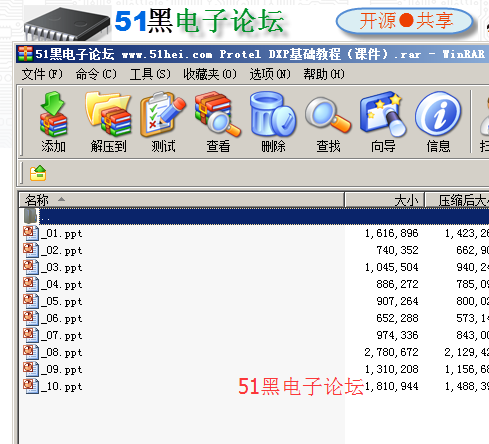Viewport: 489px width, 444px height.
Task: Open the 命令(C) menu
Action: click(x=96, y=74)
